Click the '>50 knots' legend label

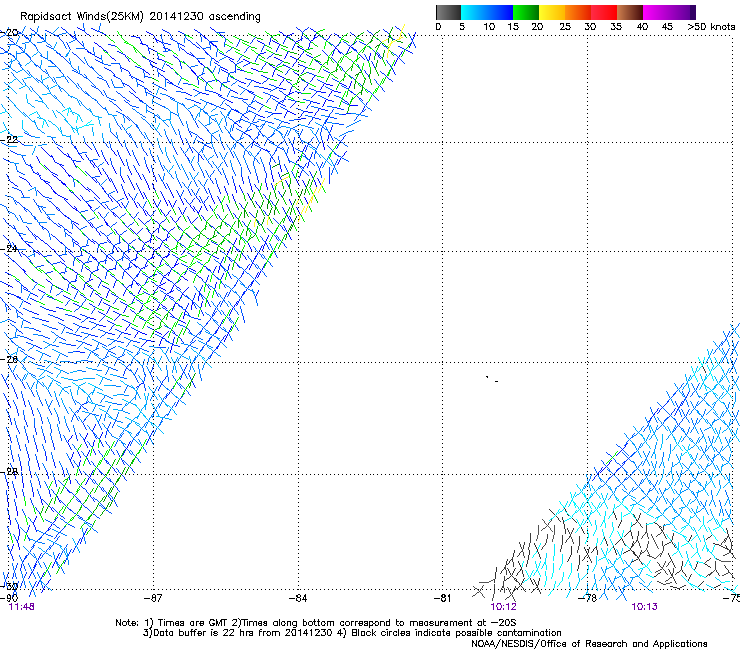point(711,27)
